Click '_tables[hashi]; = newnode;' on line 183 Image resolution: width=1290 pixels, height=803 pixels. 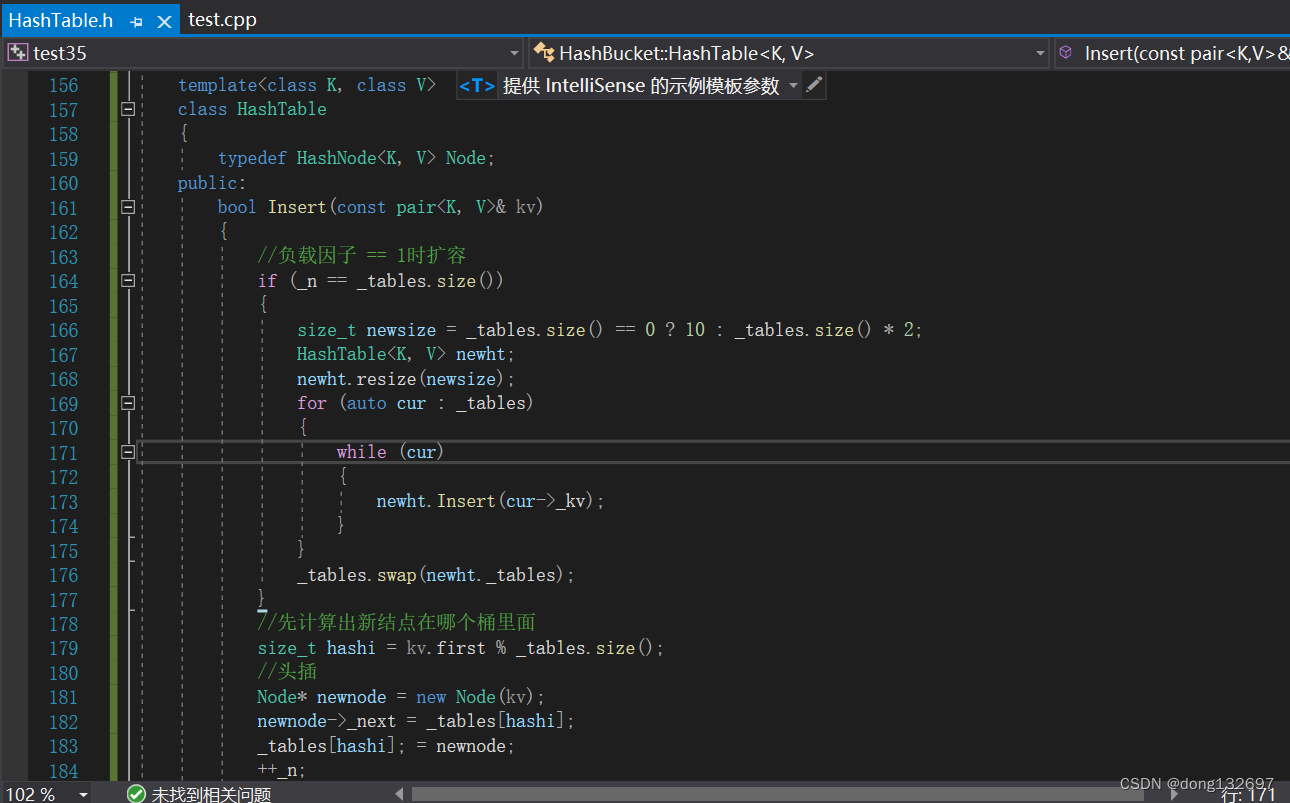tap(386, 746)
